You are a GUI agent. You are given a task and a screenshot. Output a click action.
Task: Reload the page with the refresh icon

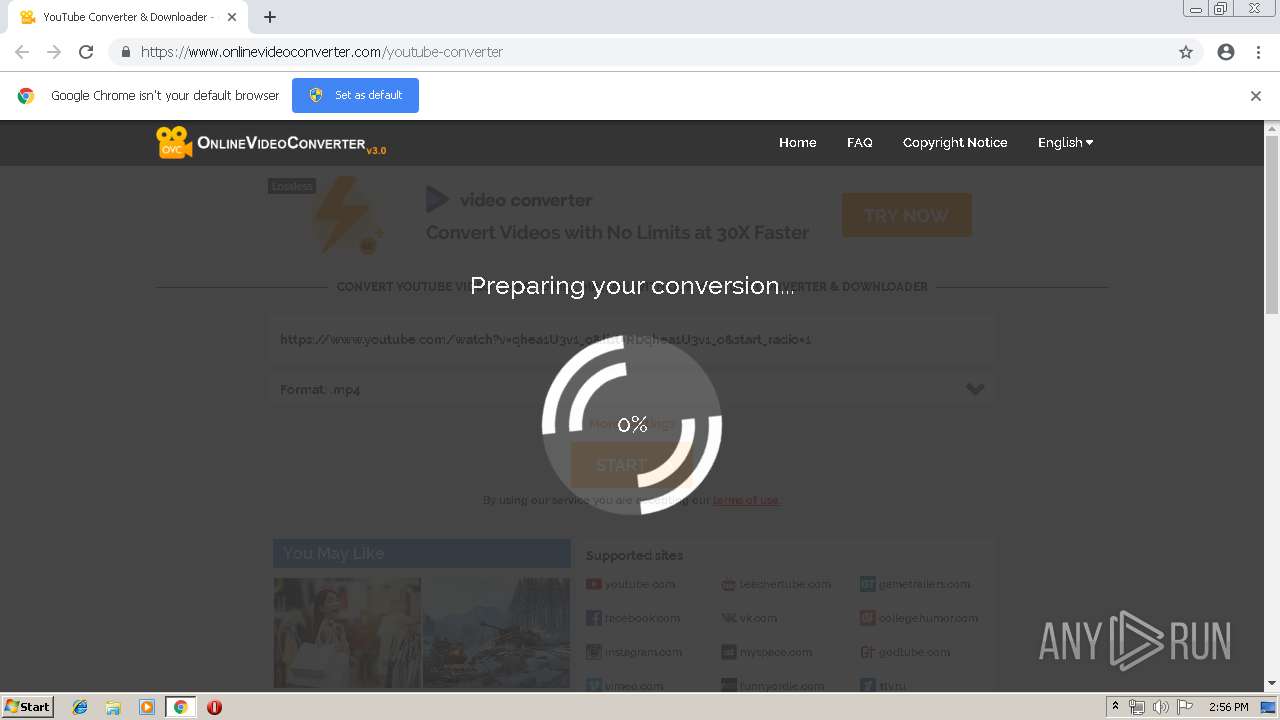point(86,52)
